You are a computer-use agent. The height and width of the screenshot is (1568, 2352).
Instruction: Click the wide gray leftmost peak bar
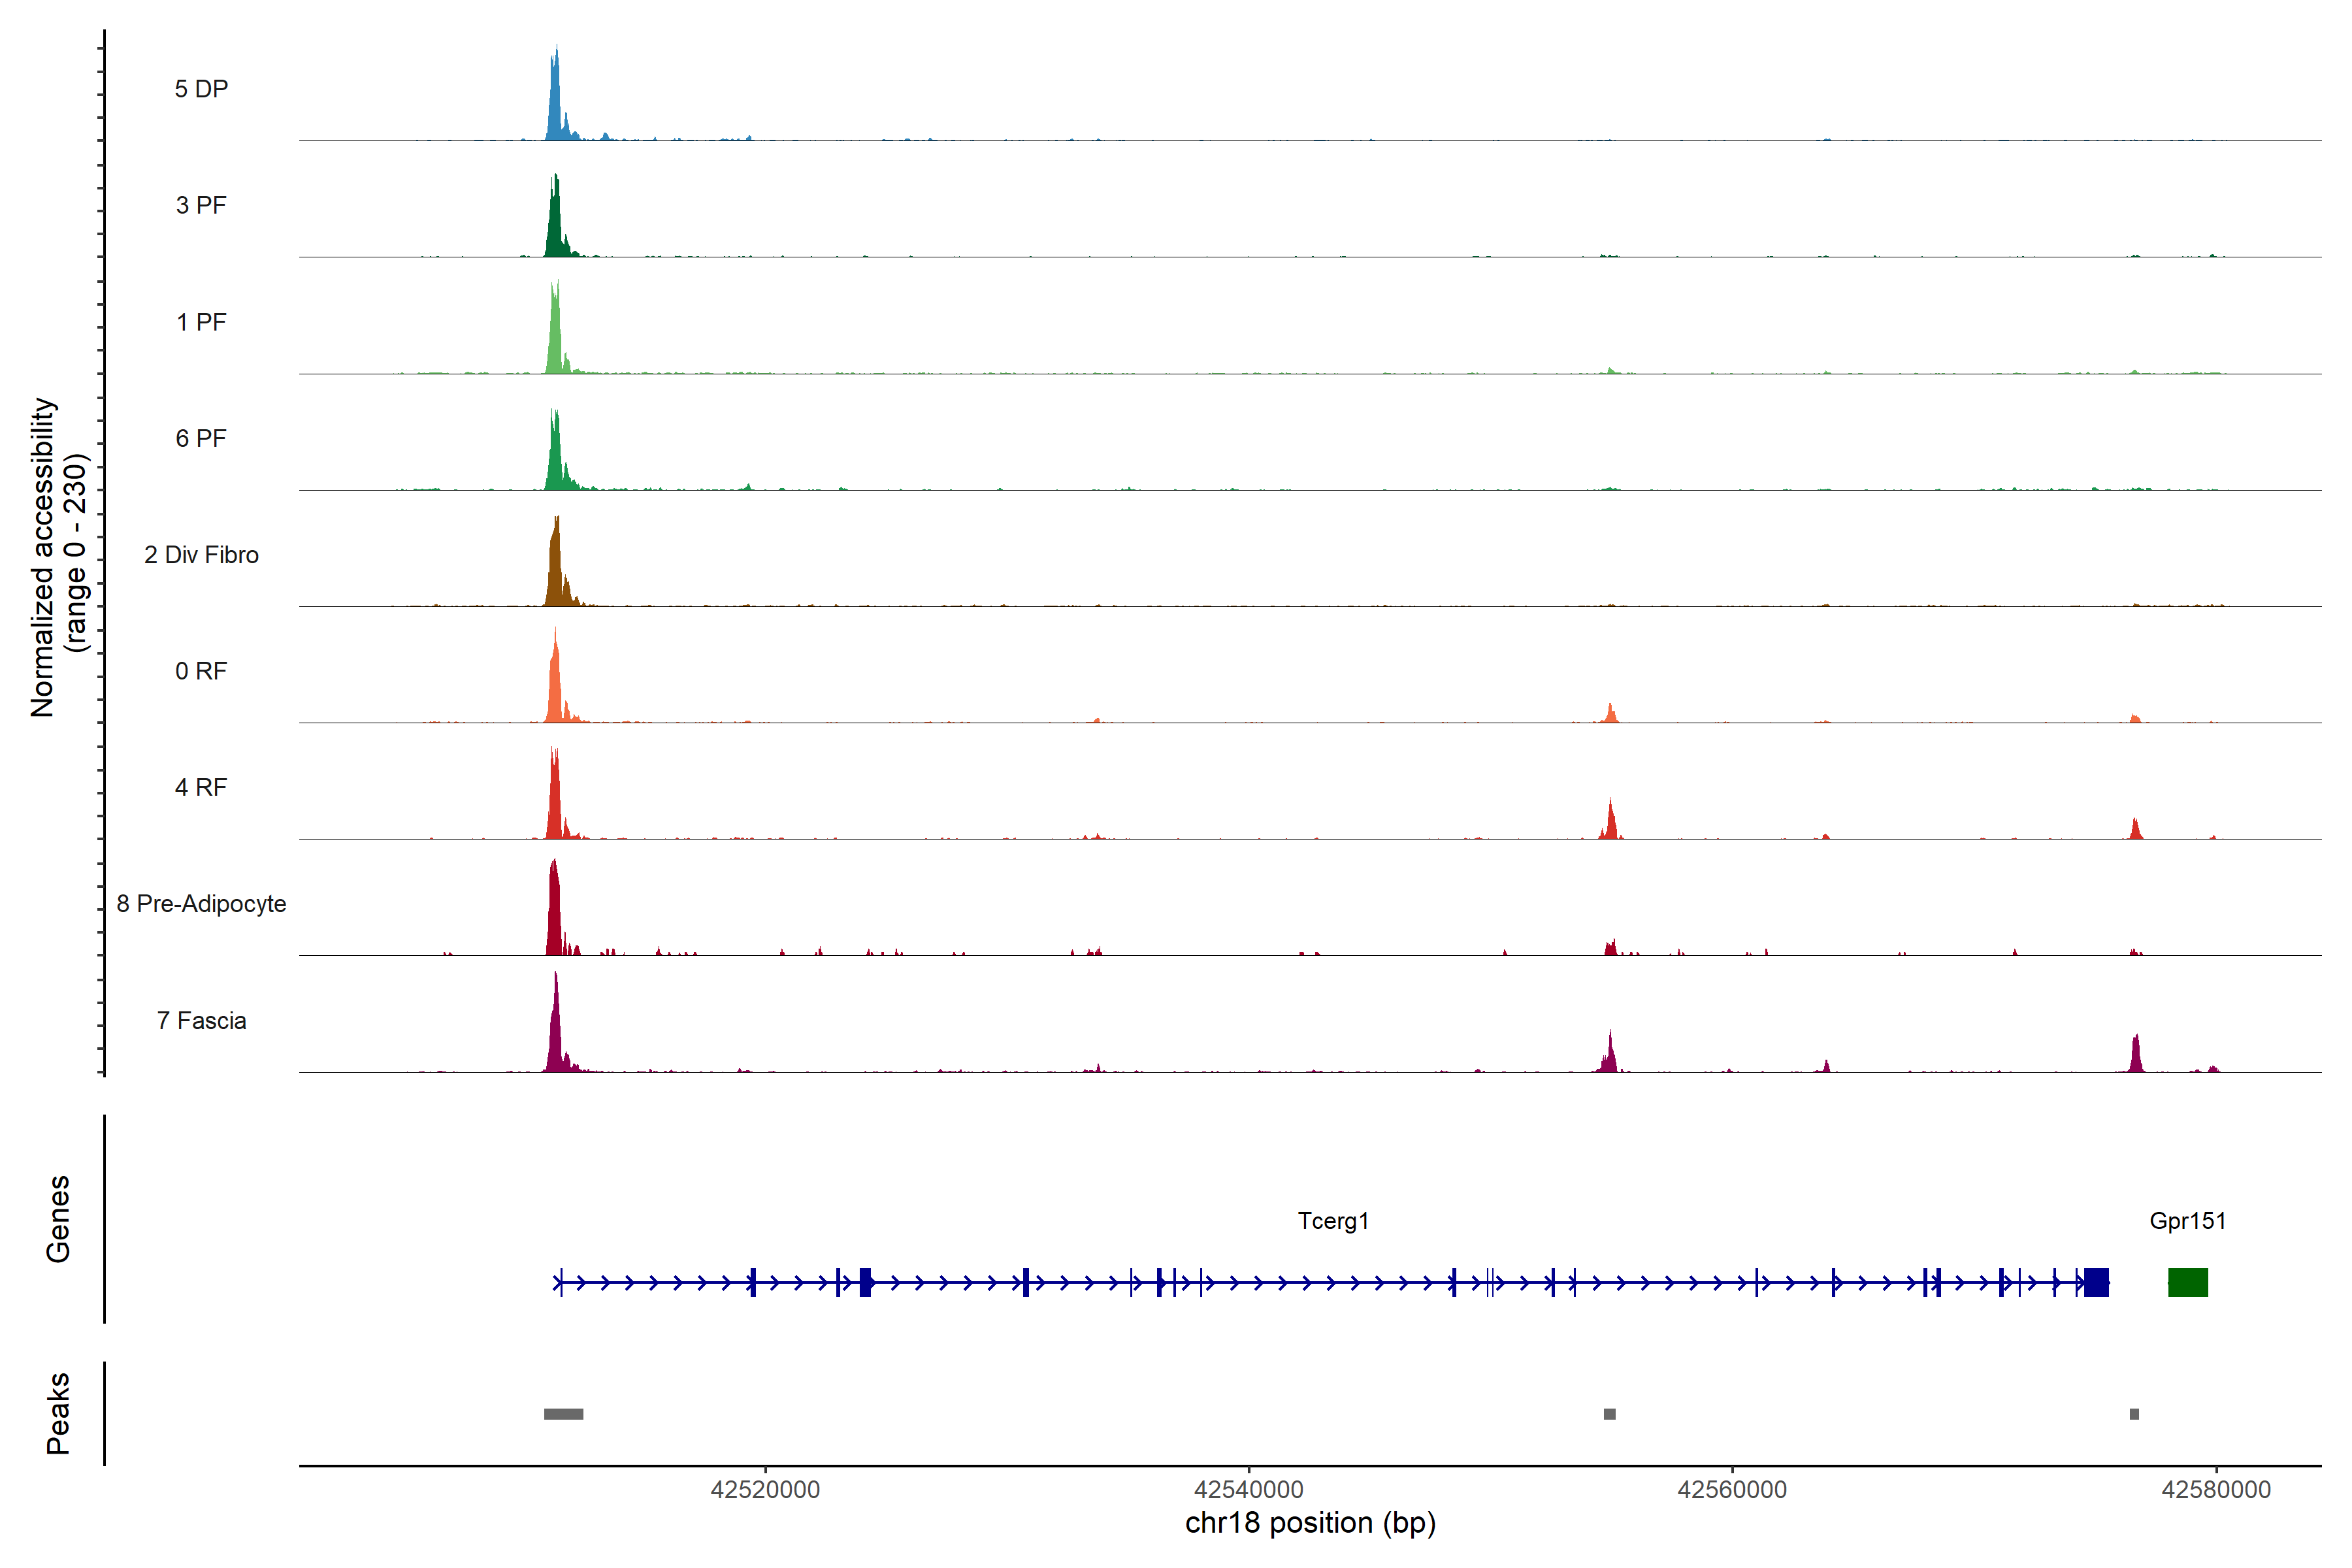click(563, 1414)
